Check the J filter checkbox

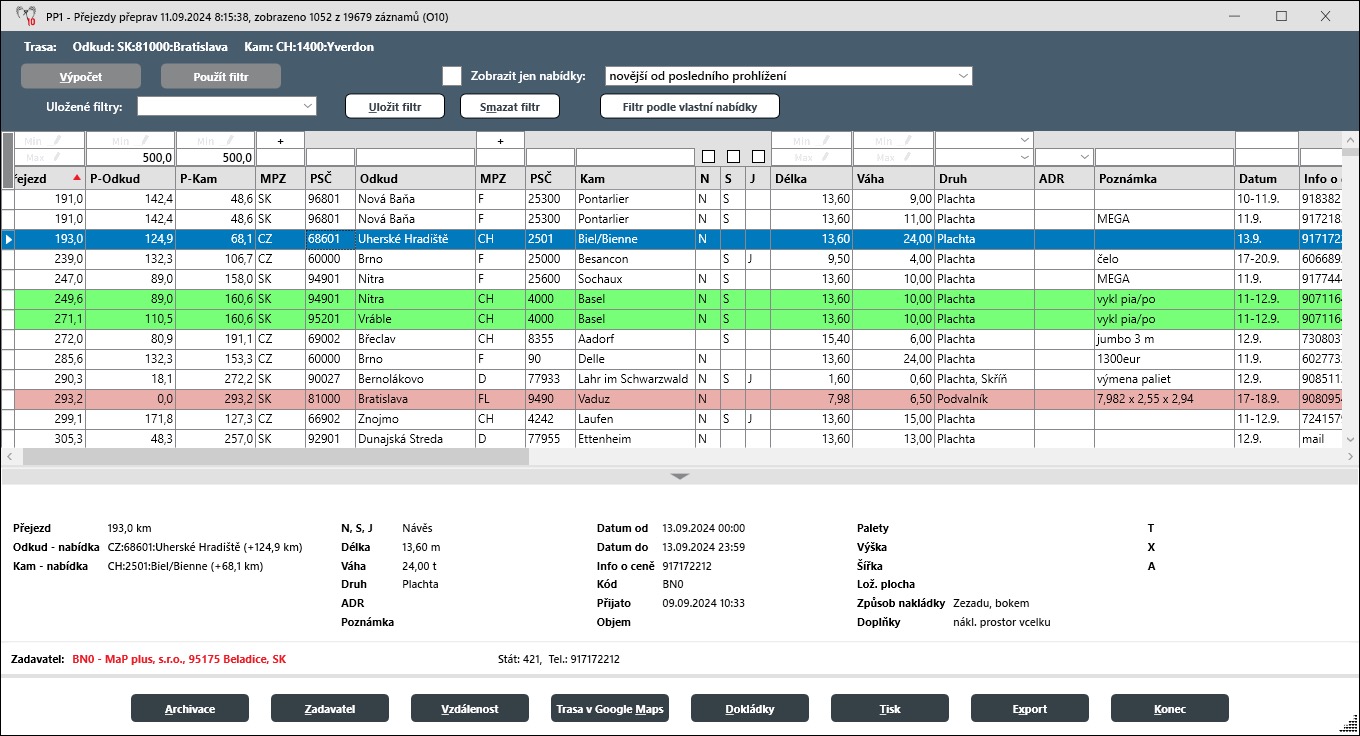pyautogui.click(x=758, y=157)
